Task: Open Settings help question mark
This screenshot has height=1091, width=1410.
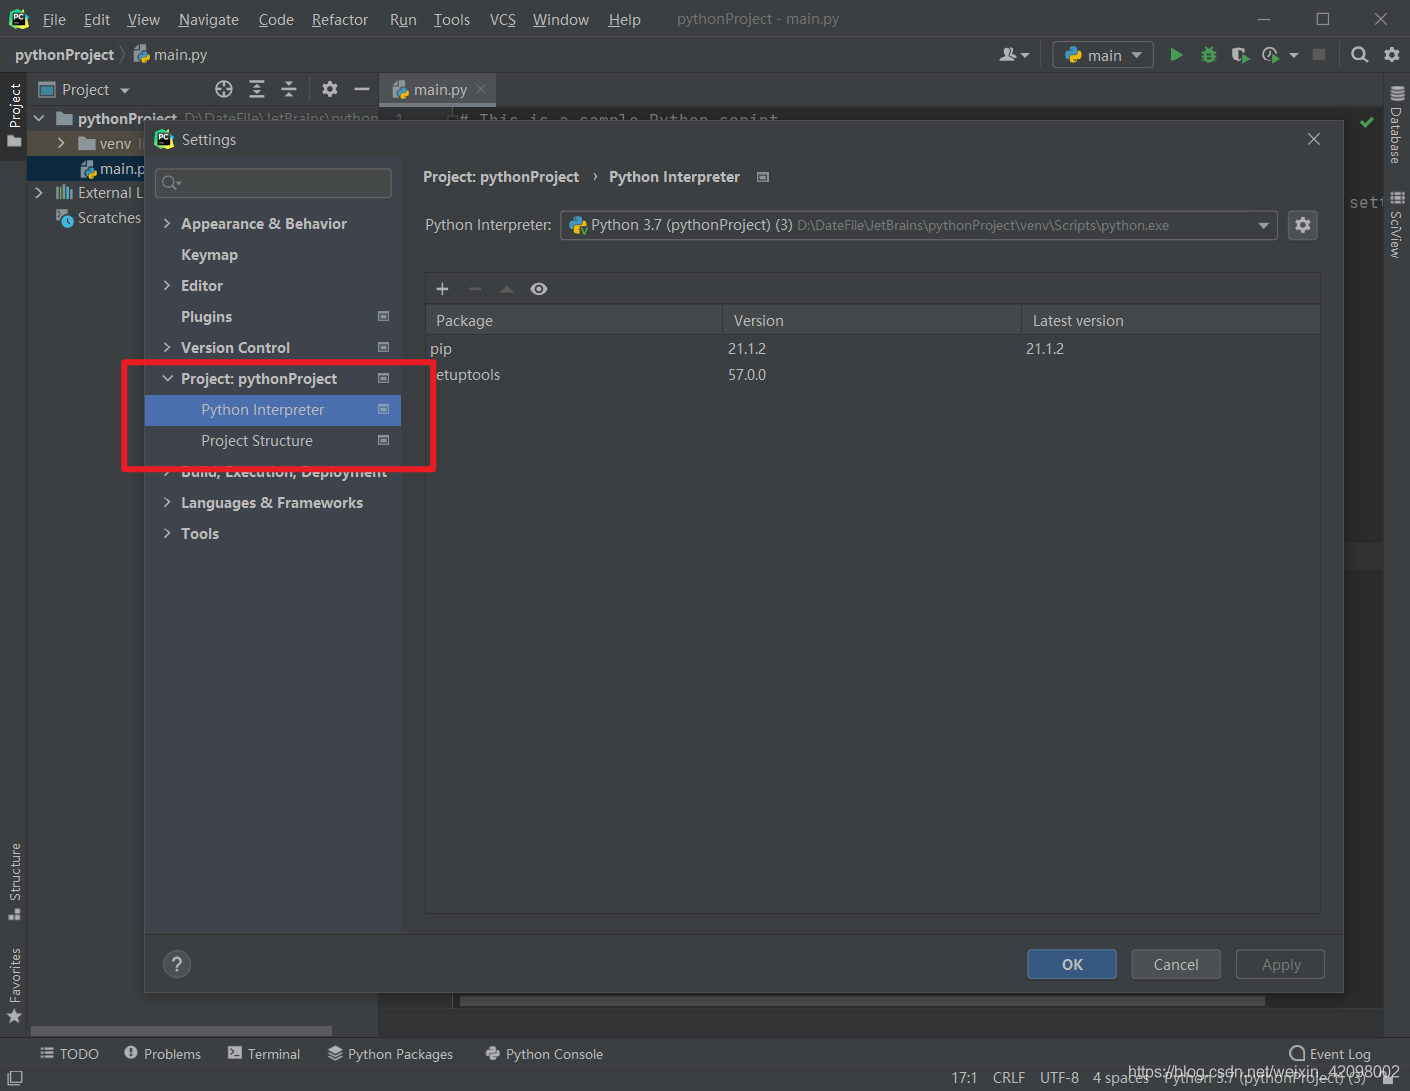Action: (177, 964)
